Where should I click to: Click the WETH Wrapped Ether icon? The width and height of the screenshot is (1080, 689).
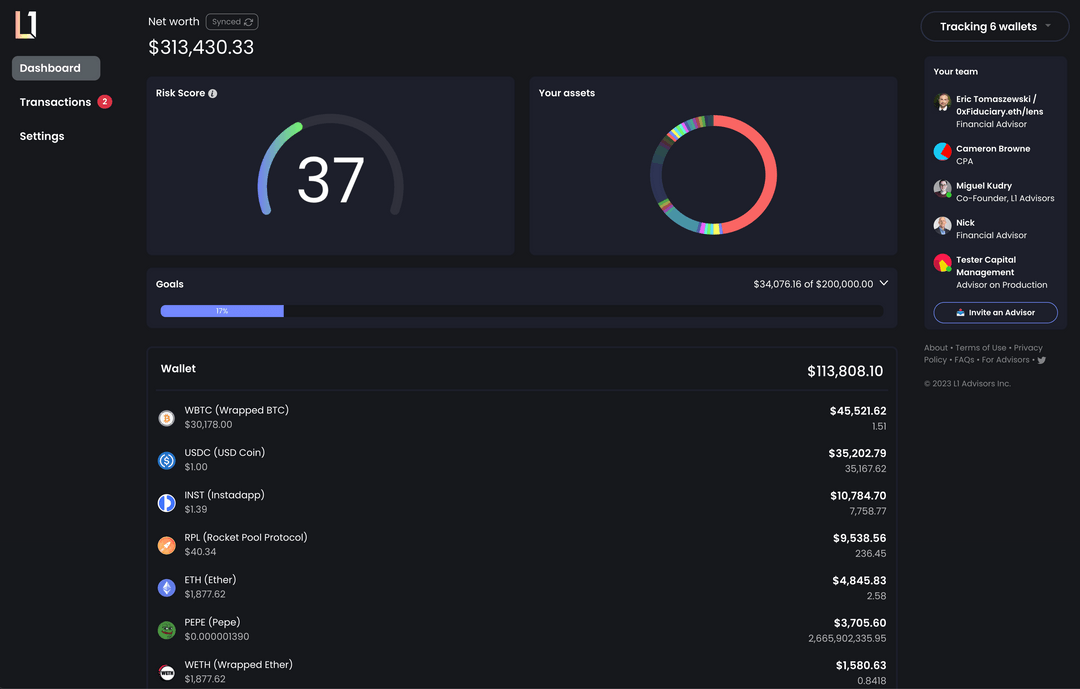(167, 672)
